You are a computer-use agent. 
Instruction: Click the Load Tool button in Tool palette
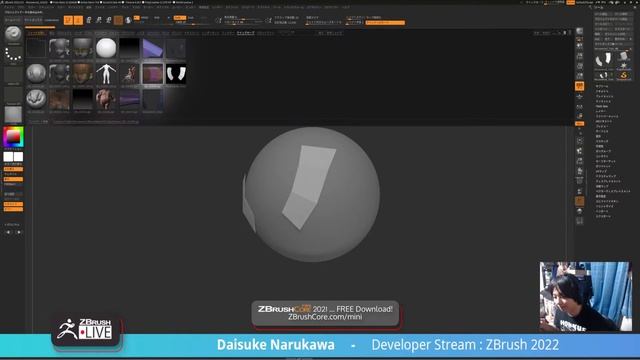(x=604, y=14)
